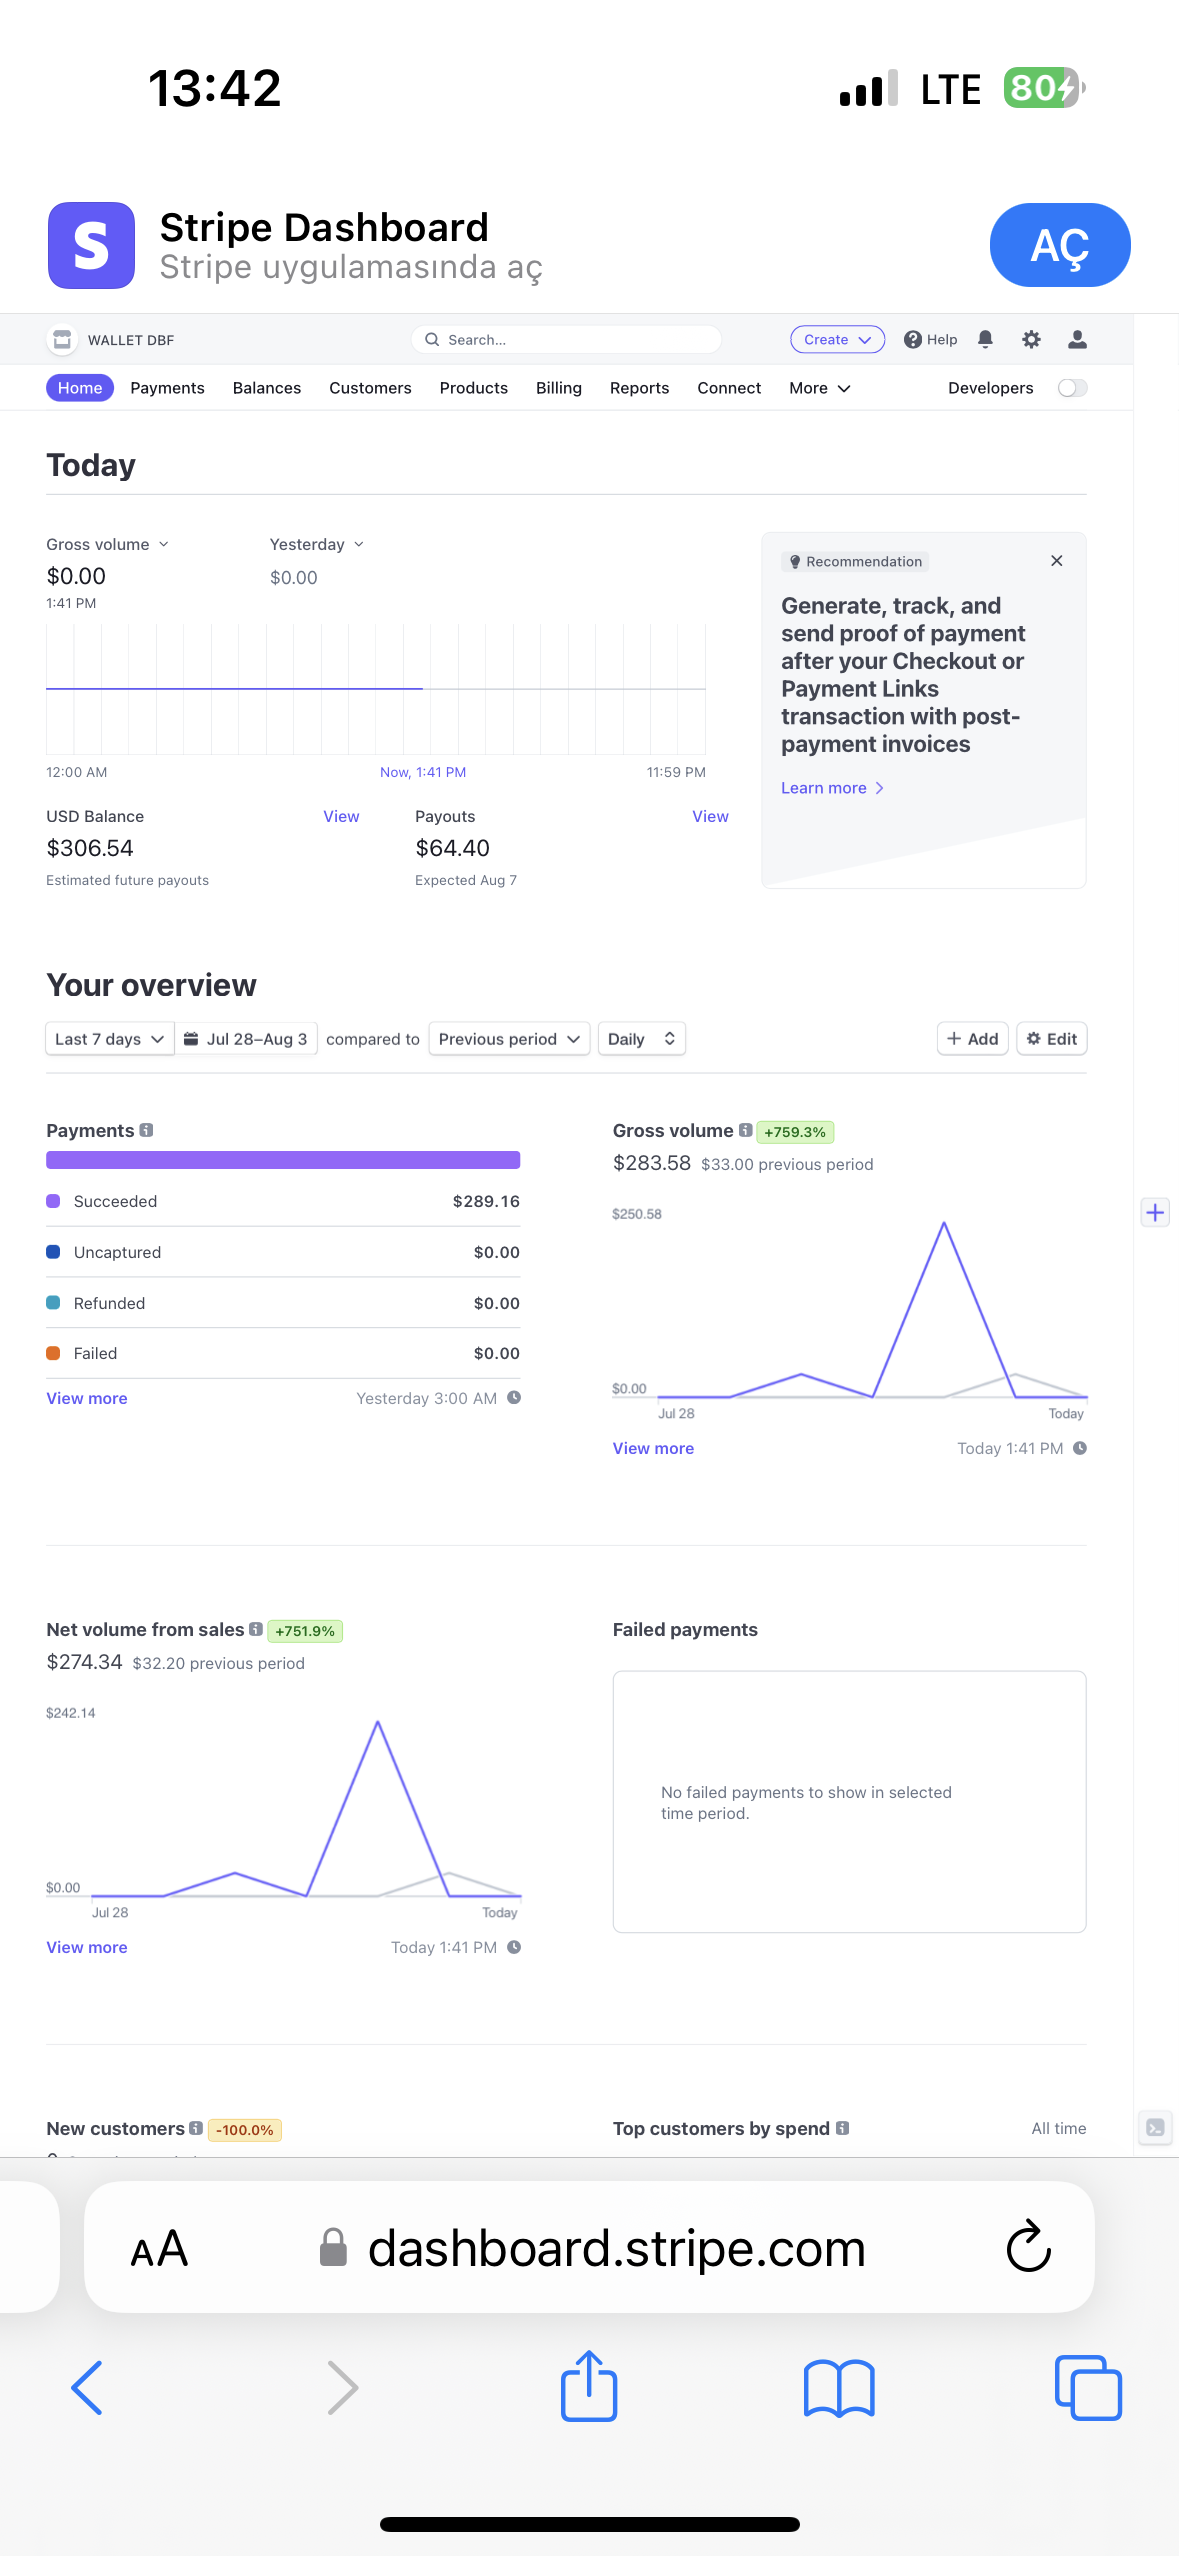This screenshot has width=1179, height=2556.
Task: Open the notifications bell icon
Action: pos(985,339)
